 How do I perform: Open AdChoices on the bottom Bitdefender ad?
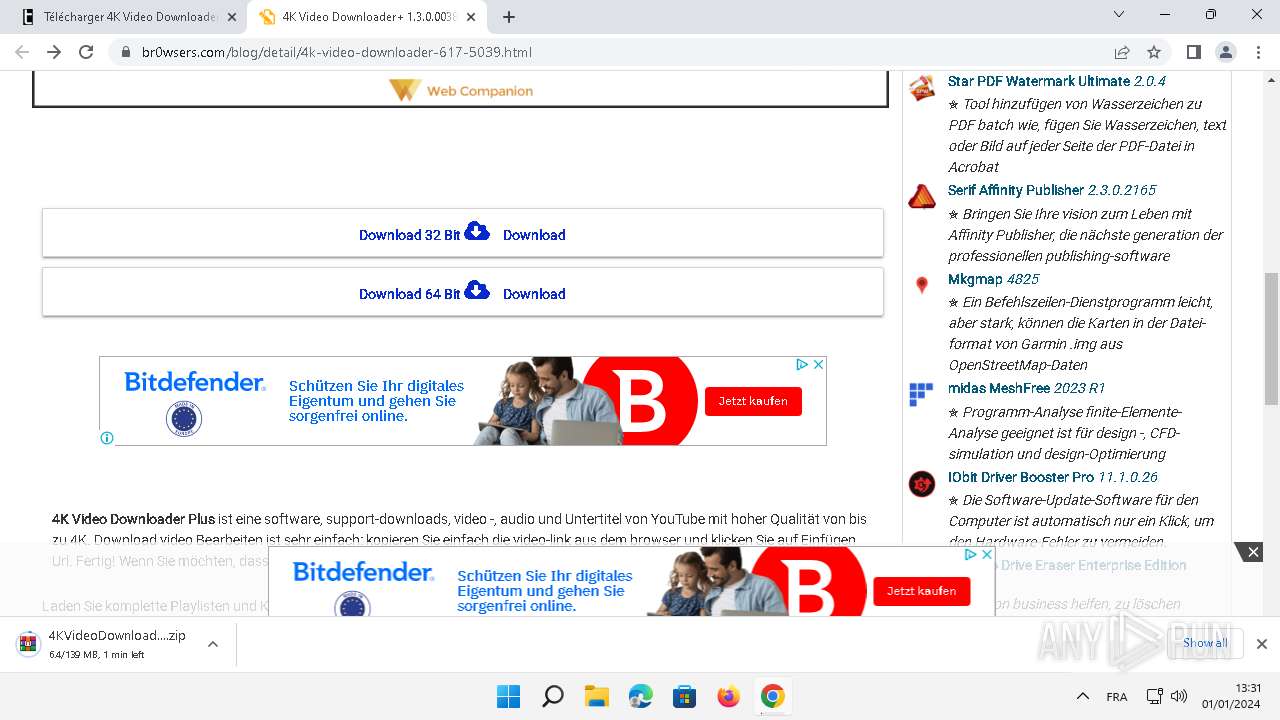click(970, 554)
